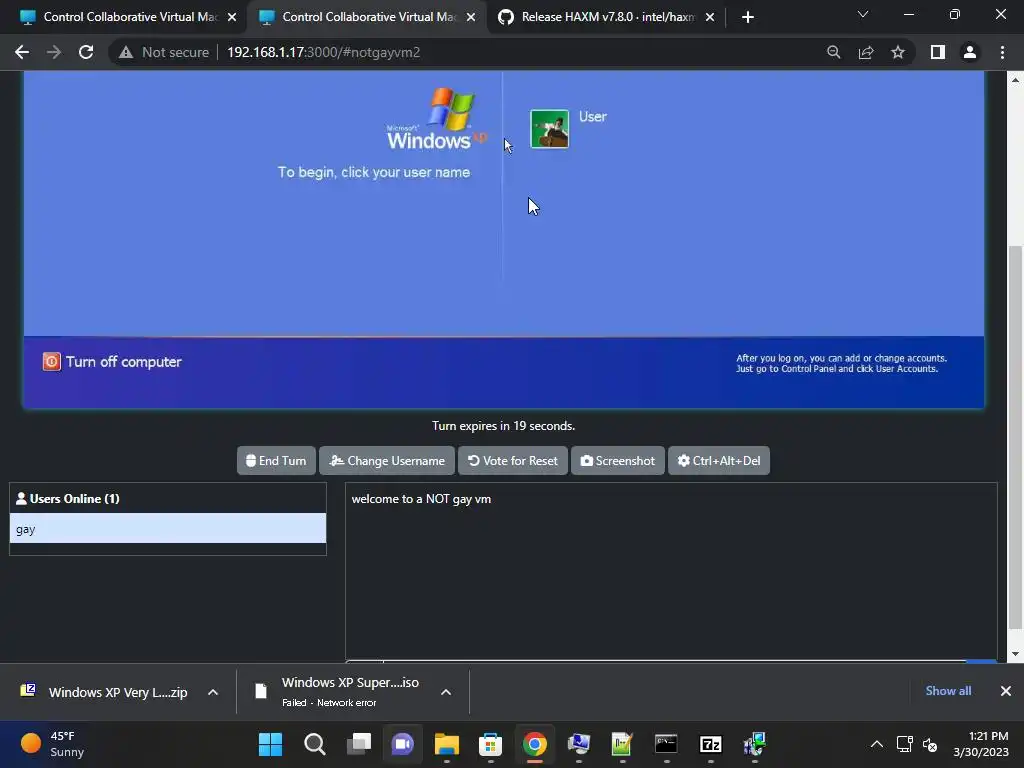Open 7-Zip from the taskbar

[x=711, y=744]
